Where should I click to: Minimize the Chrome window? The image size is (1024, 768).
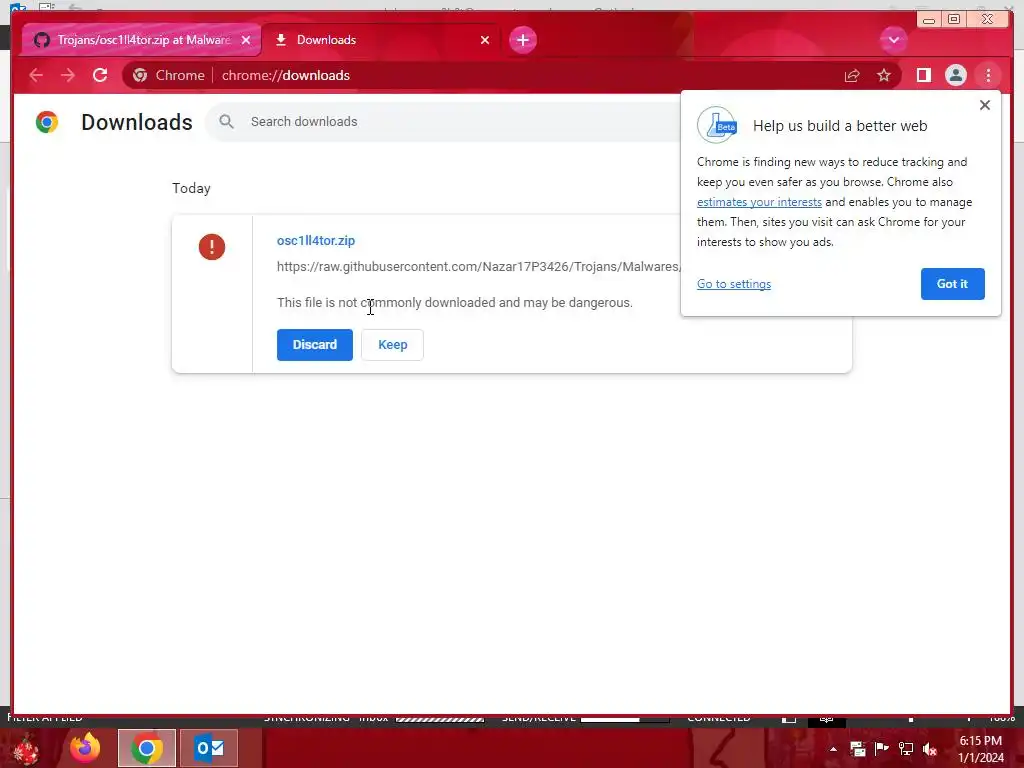[929, 20]
